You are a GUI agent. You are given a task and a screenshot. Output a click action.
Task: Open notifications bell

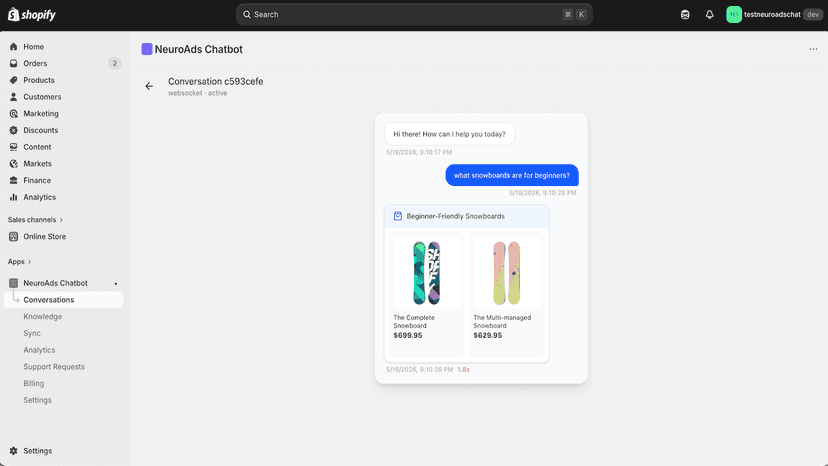pos(709,15)
